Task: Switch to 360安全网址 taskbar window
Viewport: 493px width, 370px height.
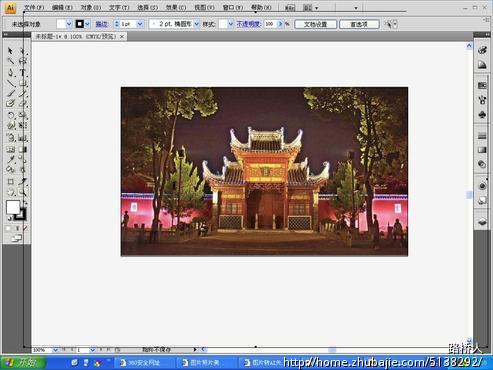Action: 144,362
